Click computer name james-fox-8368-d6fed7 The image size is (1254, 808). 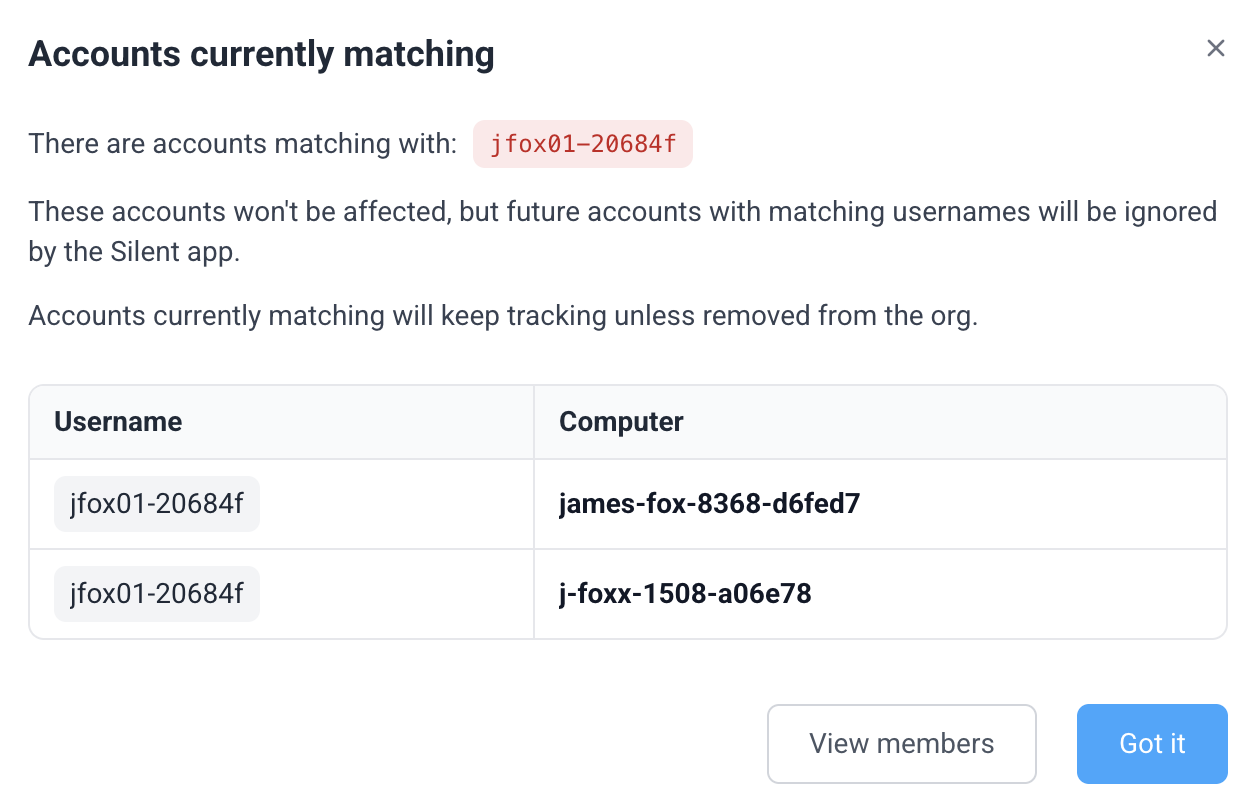[x=709, y=504]
